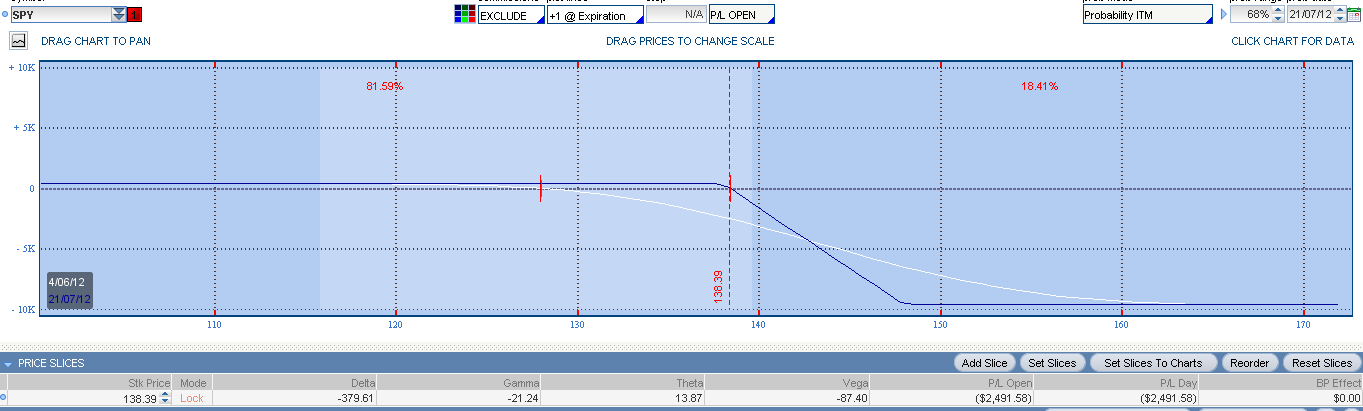The height and width of the screenshot is (411, 1363).
Task: Click the red alert badge next to SPY
Action: pos(136,15)
